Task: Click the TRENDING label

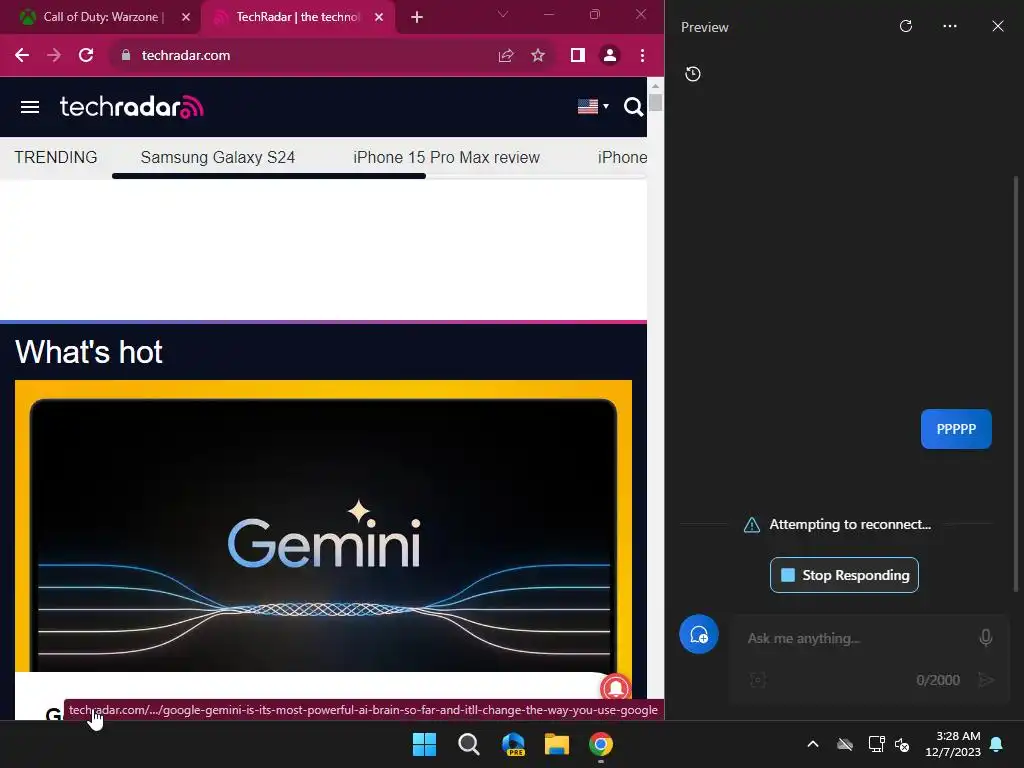Action: pos(56,157)
